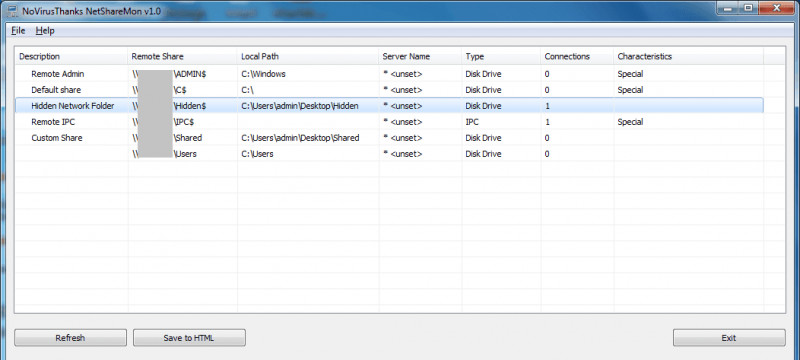Select the Hidden Network Folder row

click(389, 106)
